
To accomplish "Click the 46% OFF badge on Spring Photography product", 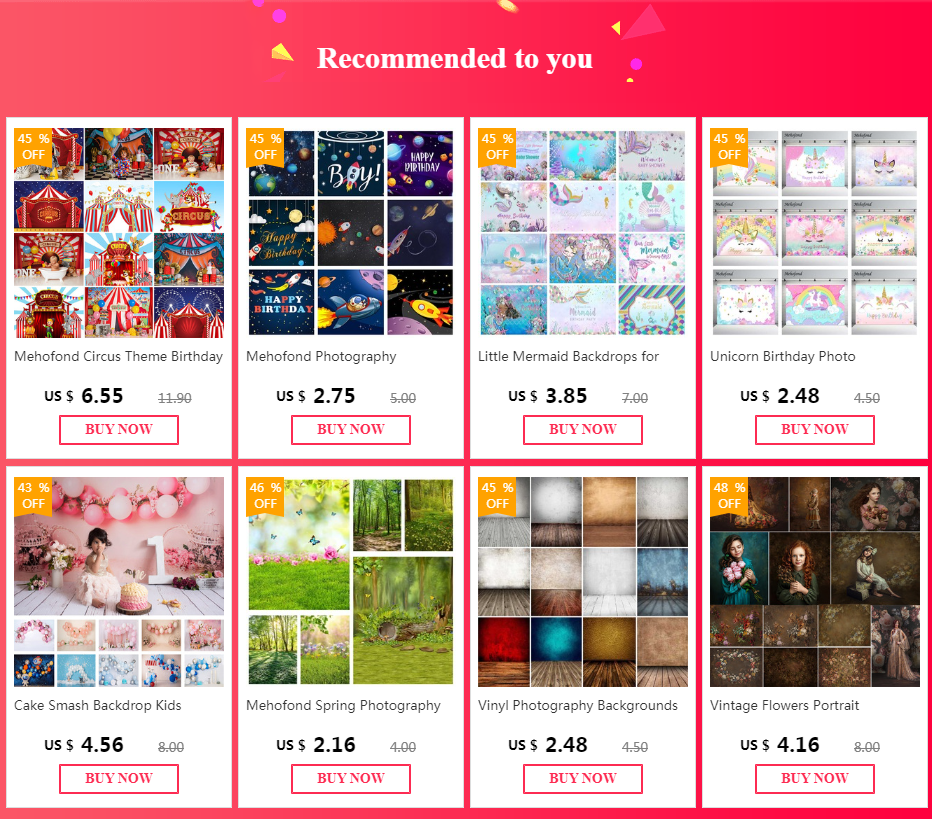I will coord(265,496).
